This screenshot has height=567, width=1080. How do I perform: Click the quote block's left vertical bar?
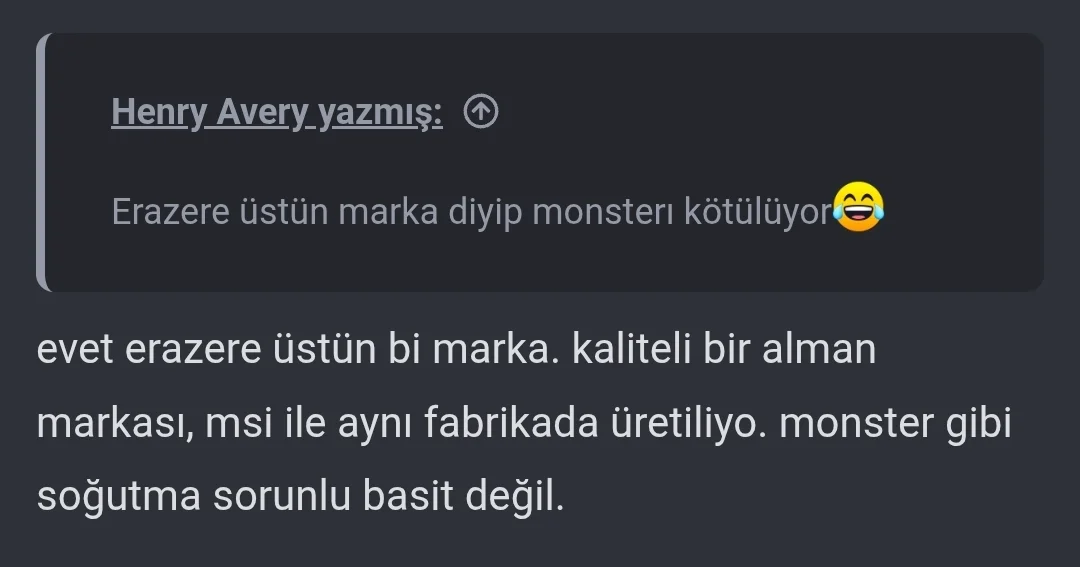click(41, 162)
